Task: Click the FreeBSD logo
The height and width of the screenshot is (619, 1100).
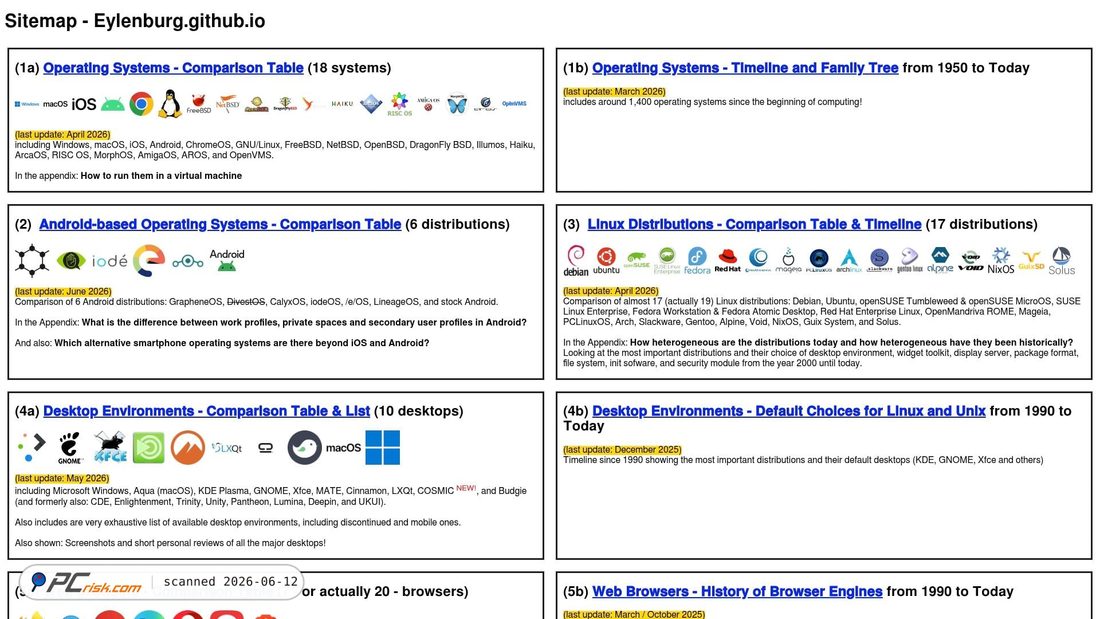Action: (x=199, y=104)
